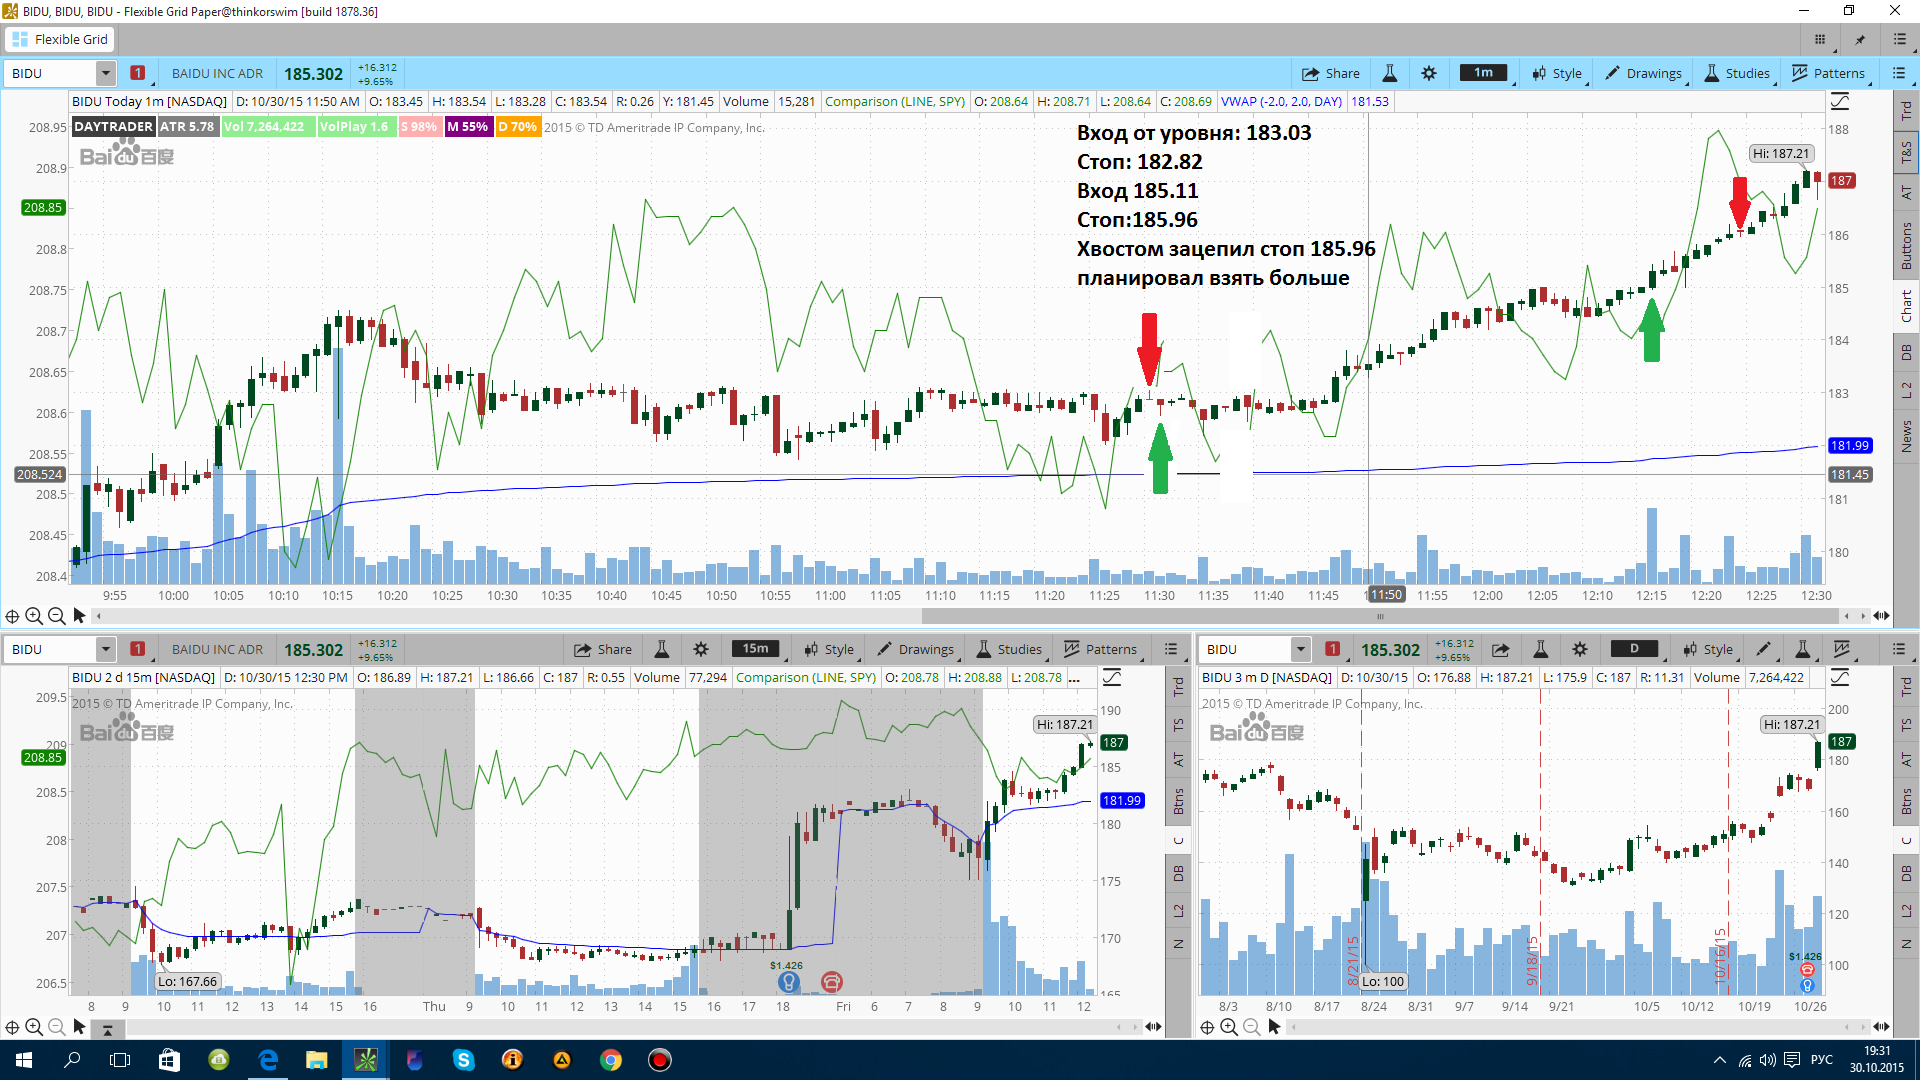Expand BIDU symbol dropdown in top chart
This screenshot has height=1080, width=1920.
[105, 73]
